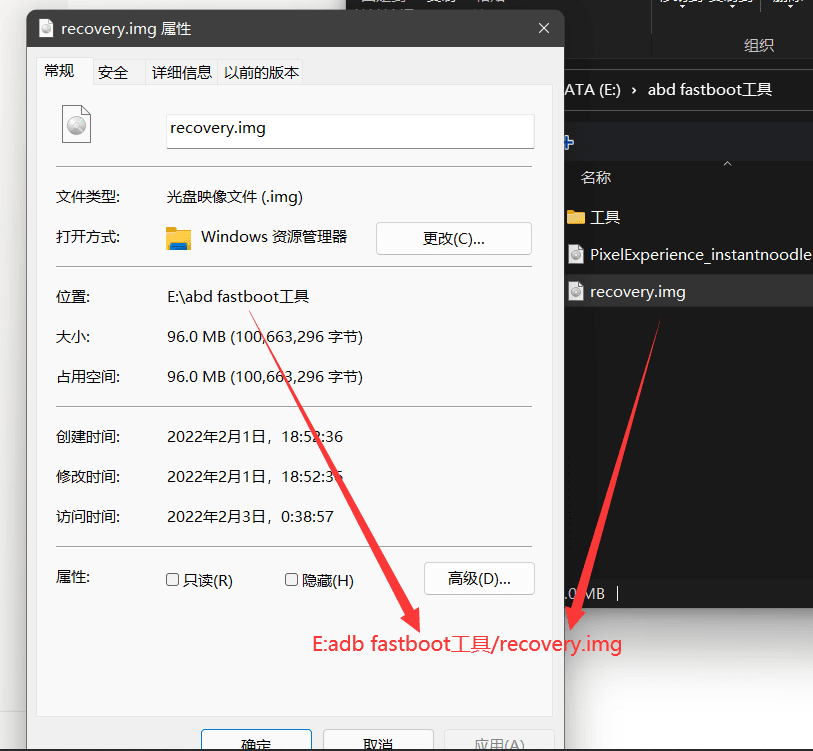This screenshot has height=751, width=813.
Task: Click the recovery.img file icon in Explorer list
Action: (575, 291)
